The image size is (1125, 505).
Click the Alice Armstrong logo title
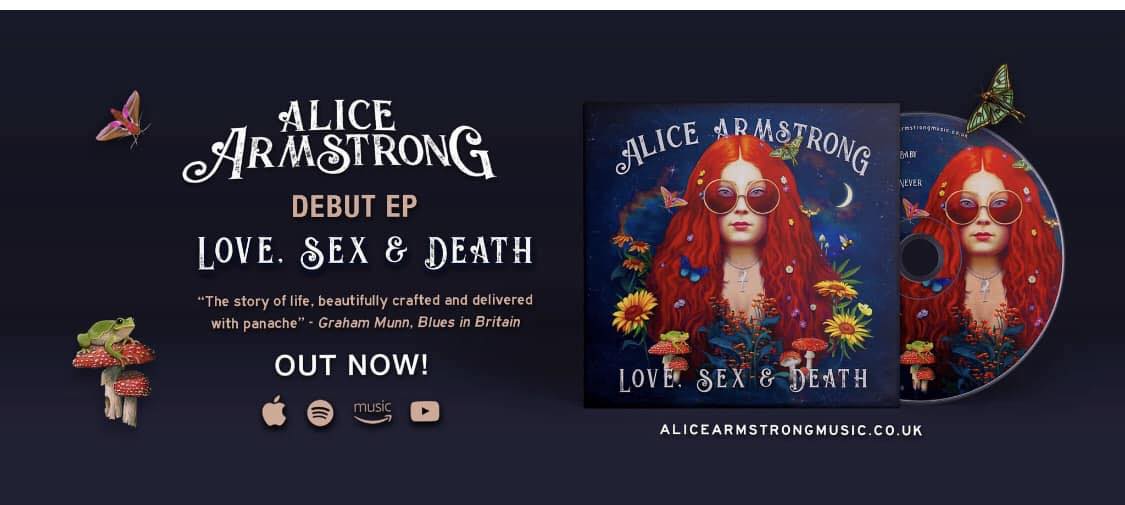point(339,141)
